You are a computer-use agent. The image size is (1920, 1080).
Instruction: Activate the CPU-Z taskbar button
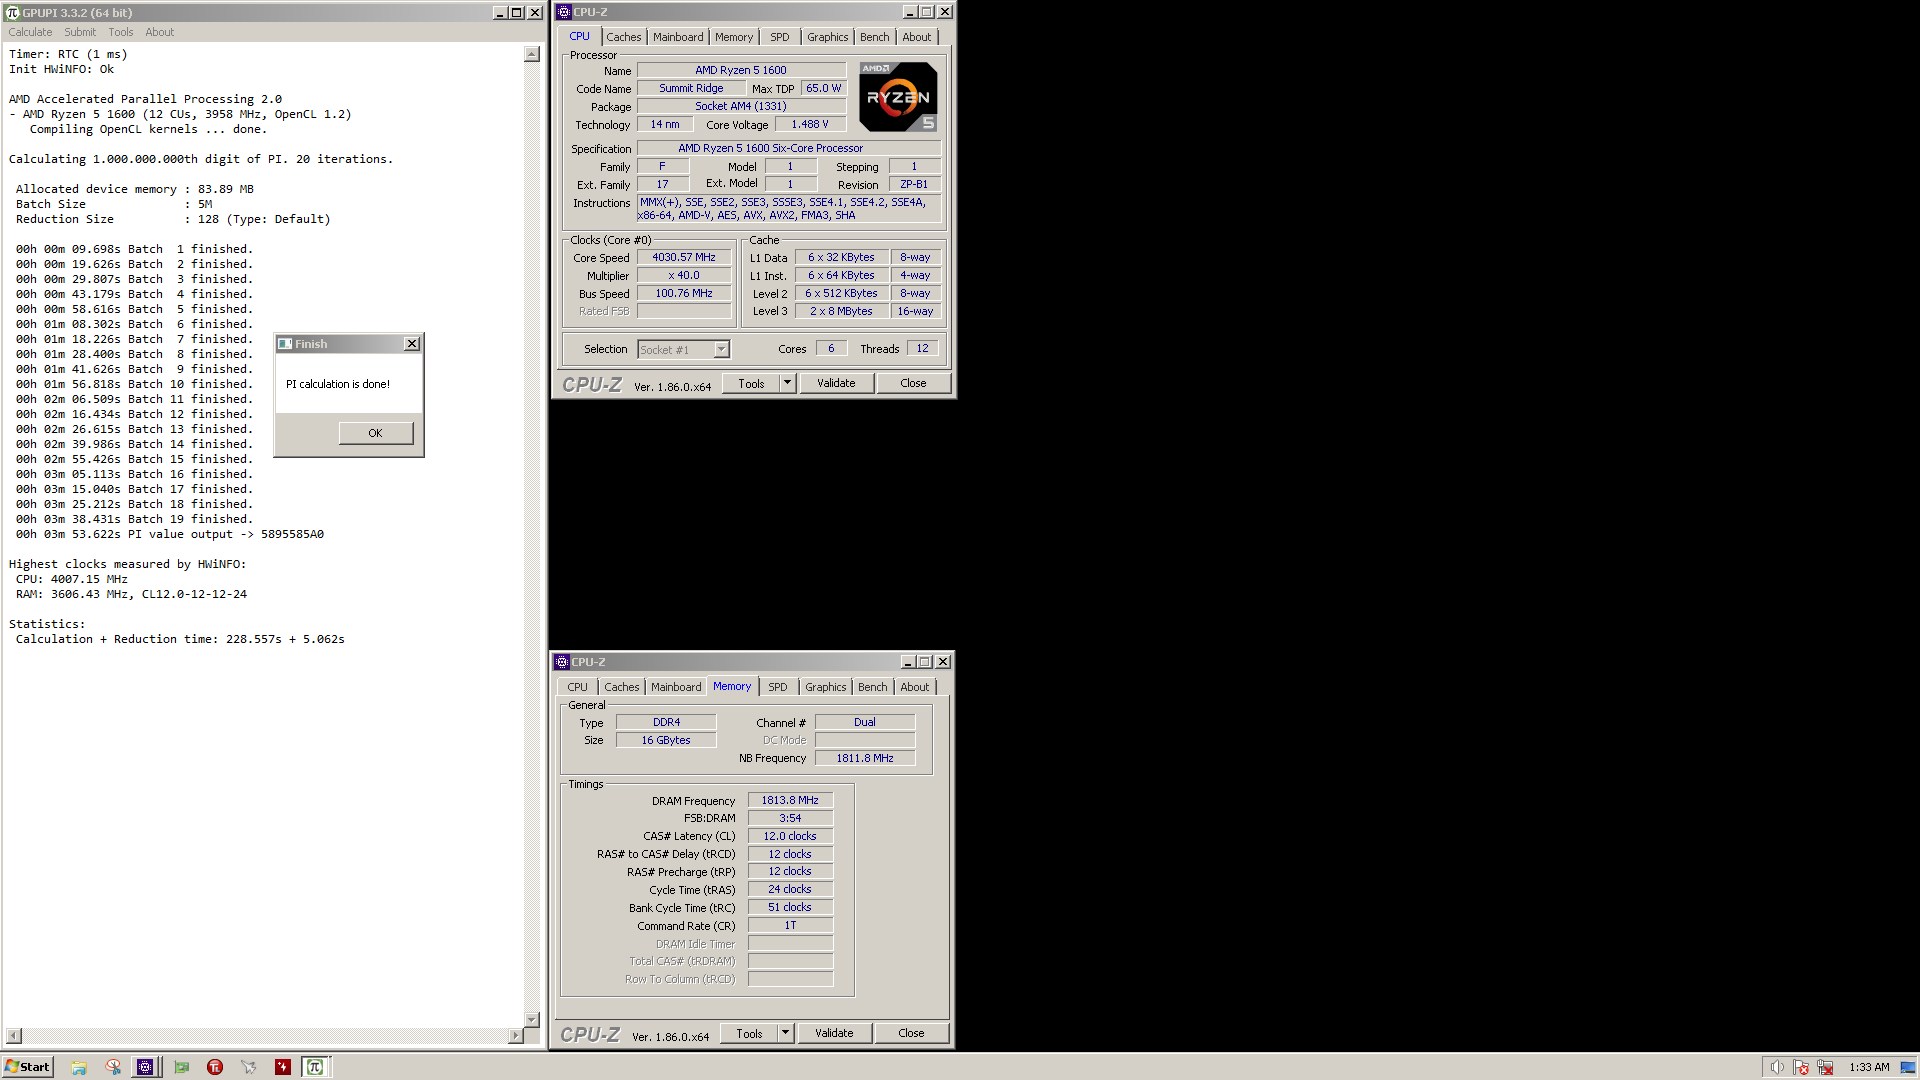pyautogui.click(x=146, y=1067)
